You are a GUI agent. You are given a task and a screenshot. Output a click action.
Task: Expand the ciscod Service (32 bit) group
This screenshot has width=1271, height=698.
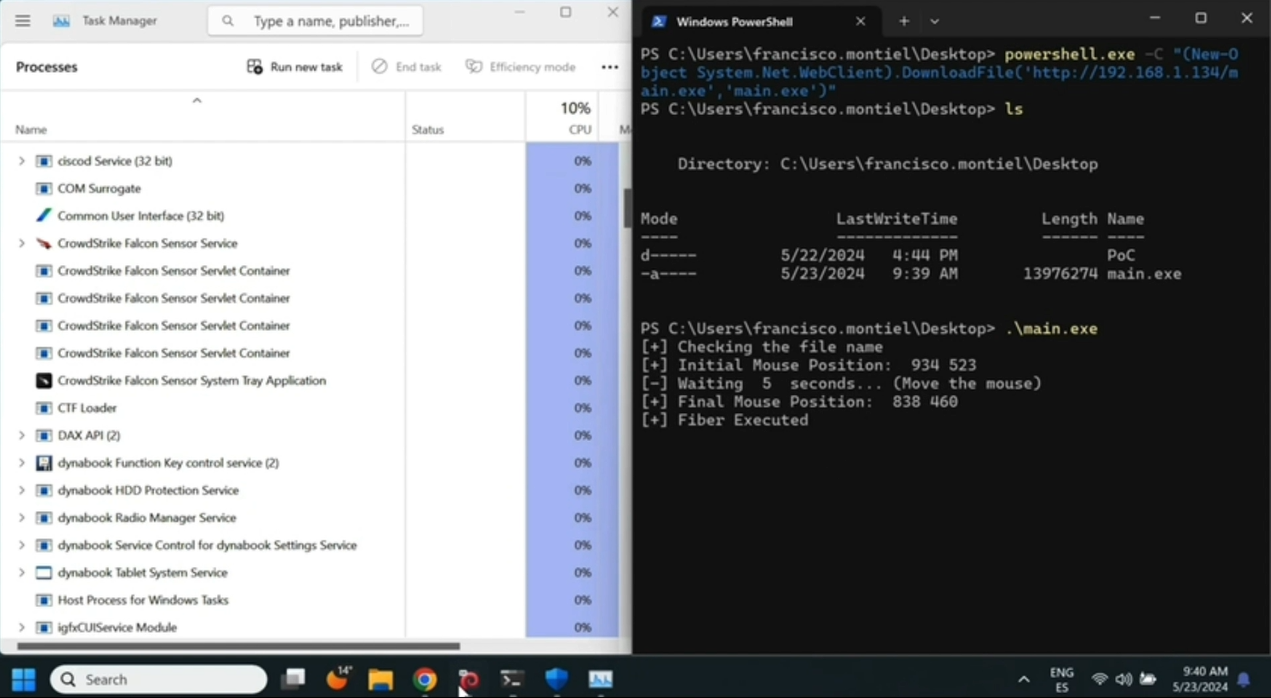(x=21, y=161)
